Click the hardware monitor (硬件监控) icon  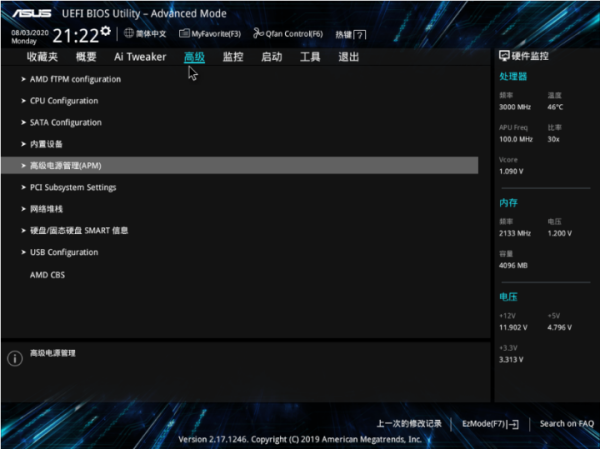503,56
